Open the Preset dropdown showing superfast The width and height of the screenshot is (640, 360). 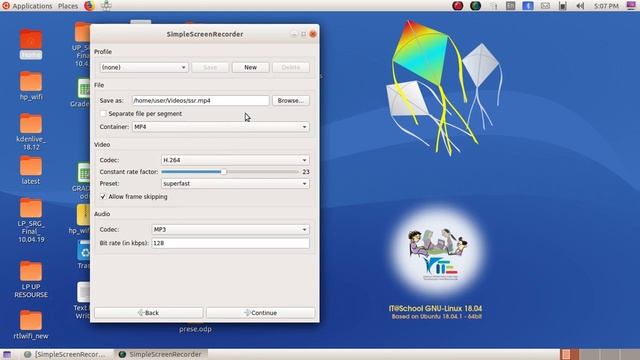(235, 184)
